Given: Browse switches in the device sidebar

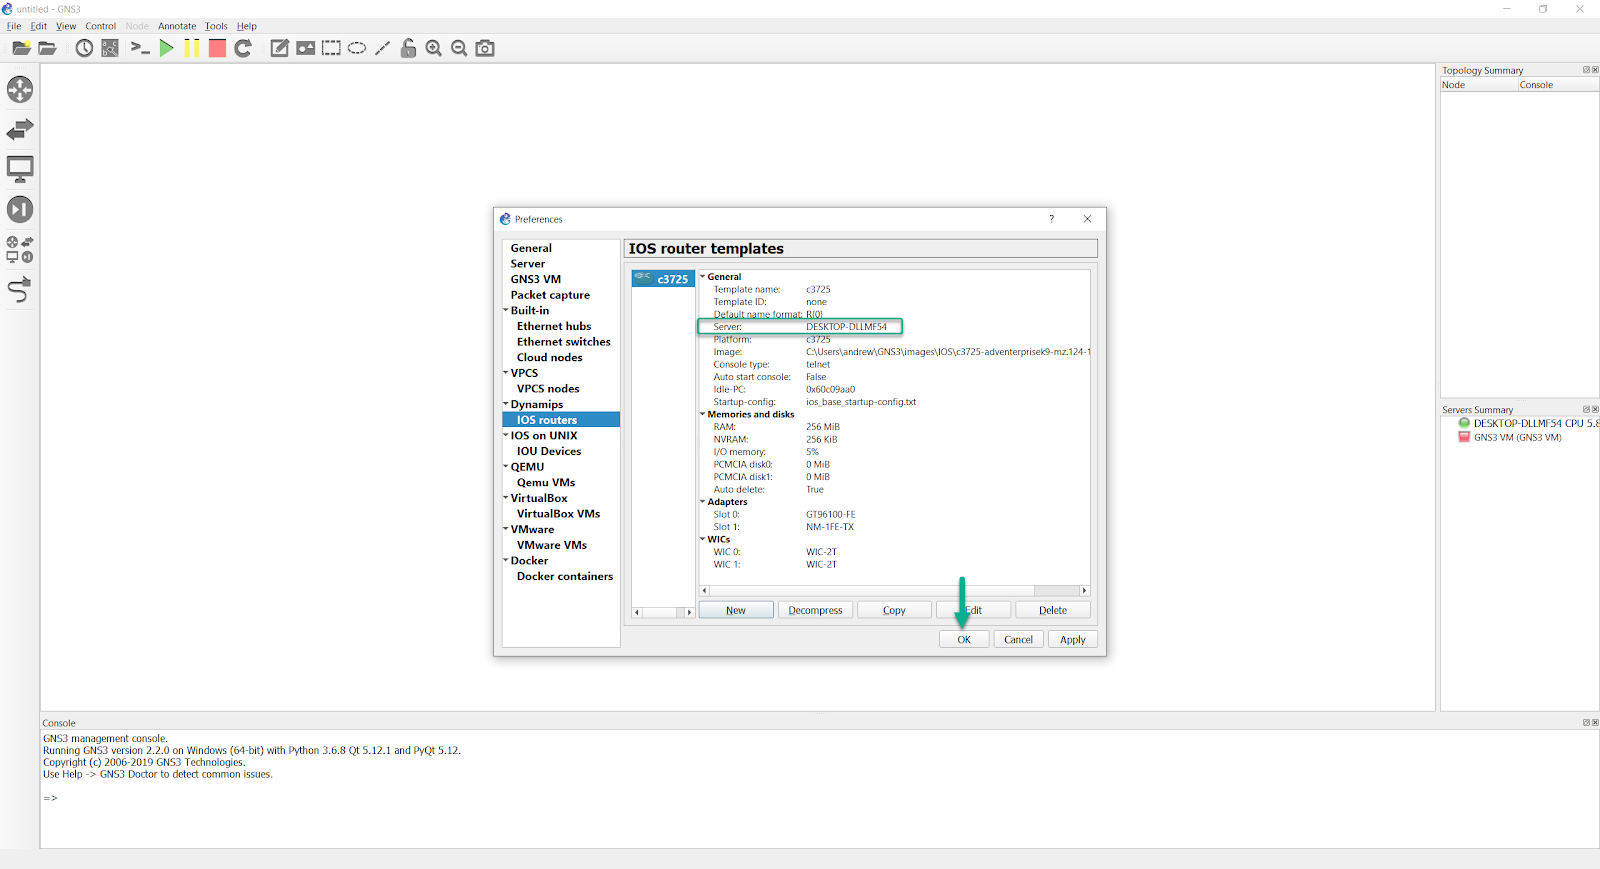Looking at the screenshot, I should pos(20,129).
